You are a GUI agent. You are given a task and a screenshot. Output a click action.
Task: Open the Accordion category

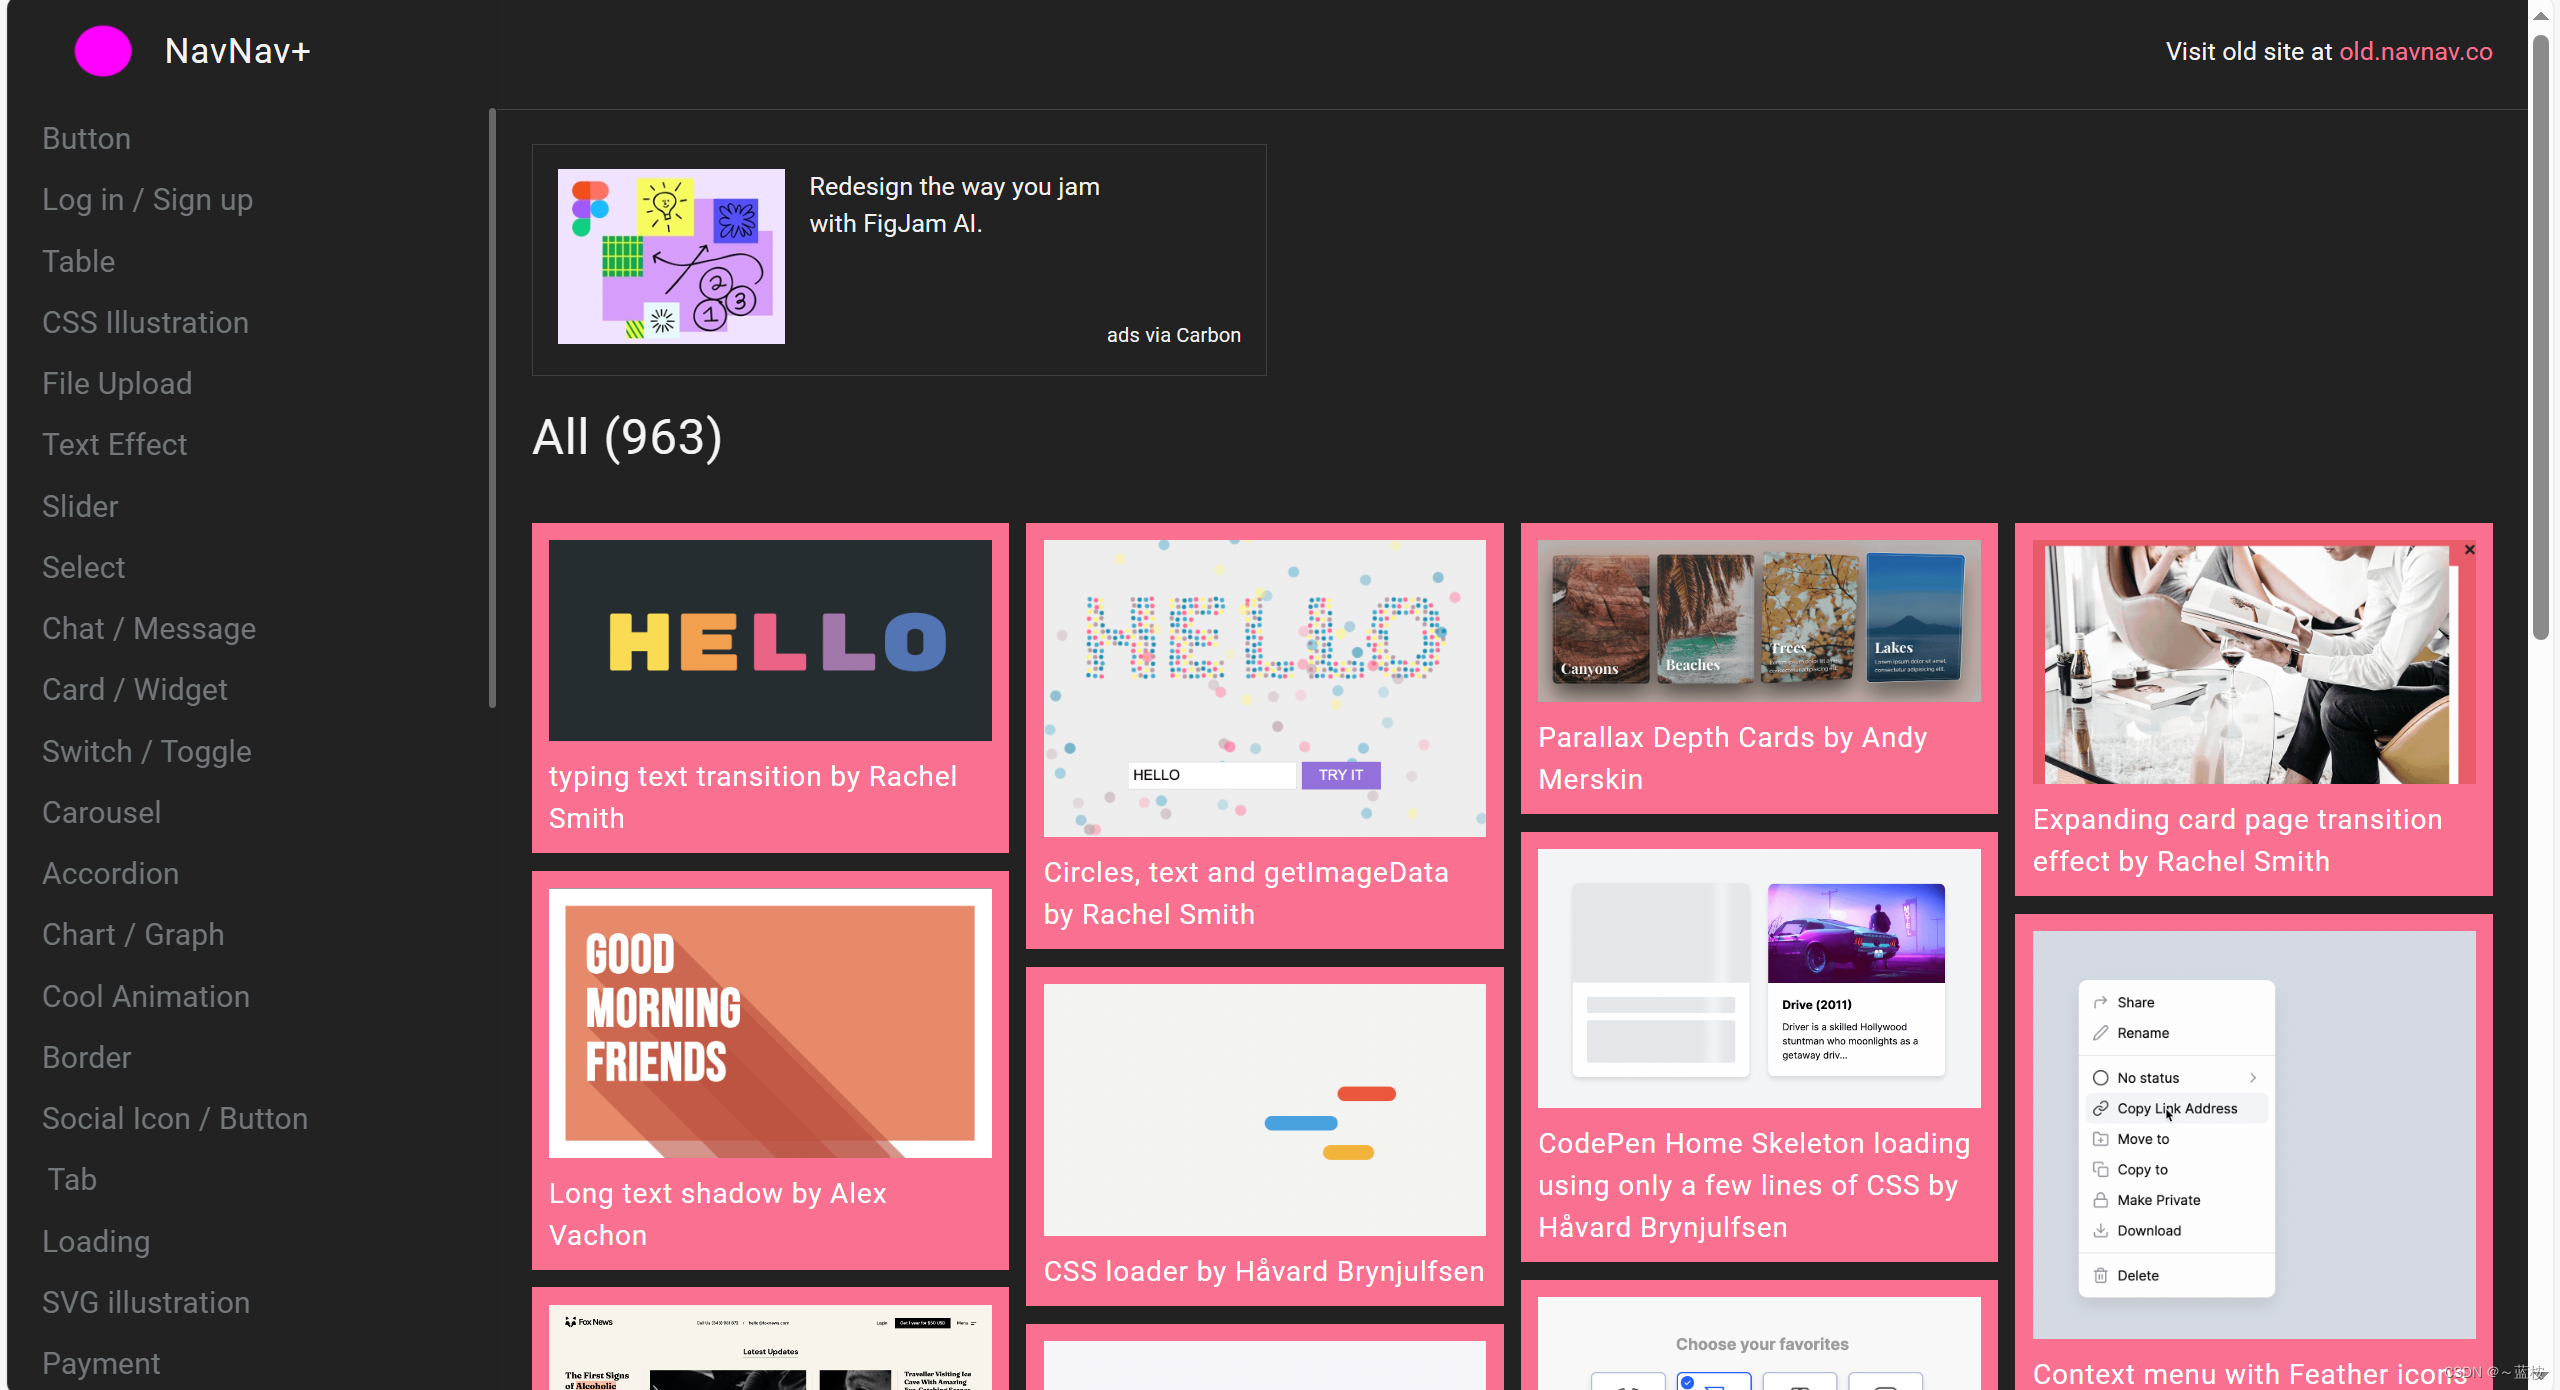[x=110, y=873]
